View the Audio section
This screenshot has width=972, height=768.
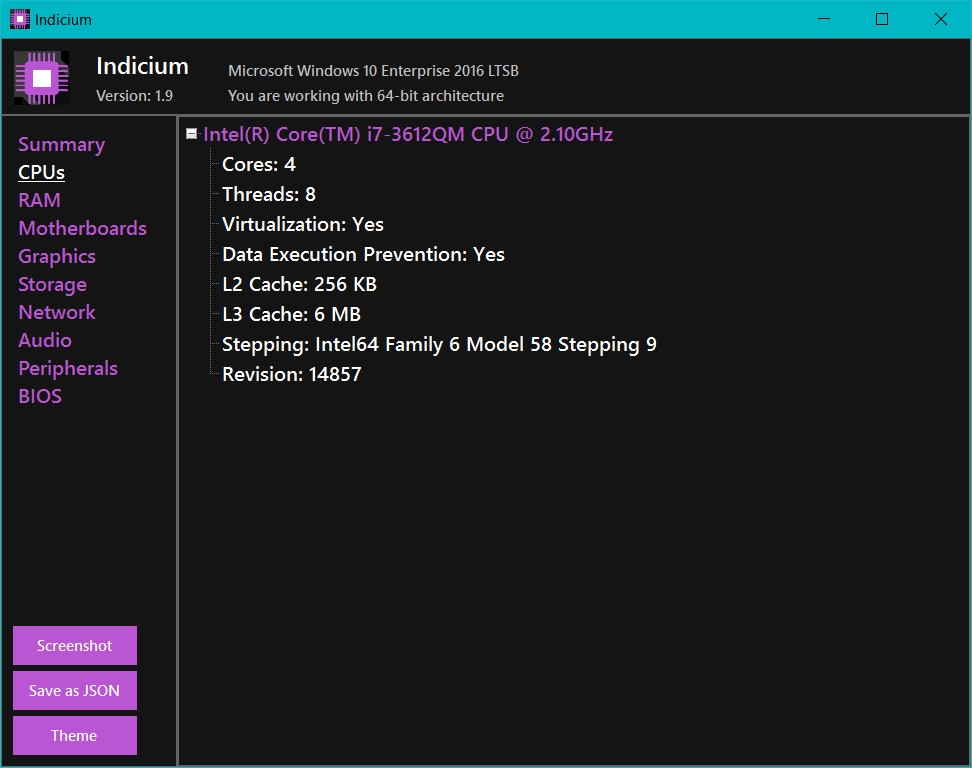coord(45,340)
